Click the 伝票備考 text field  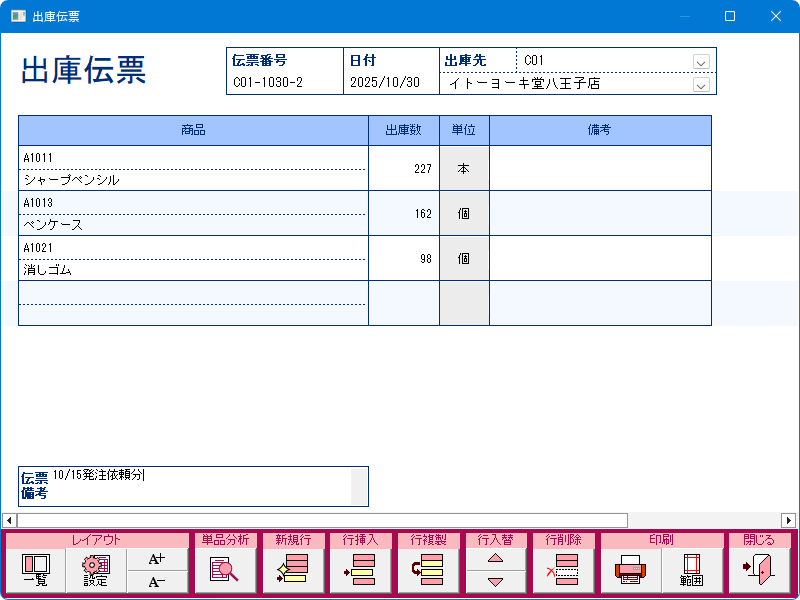(200, 485)
